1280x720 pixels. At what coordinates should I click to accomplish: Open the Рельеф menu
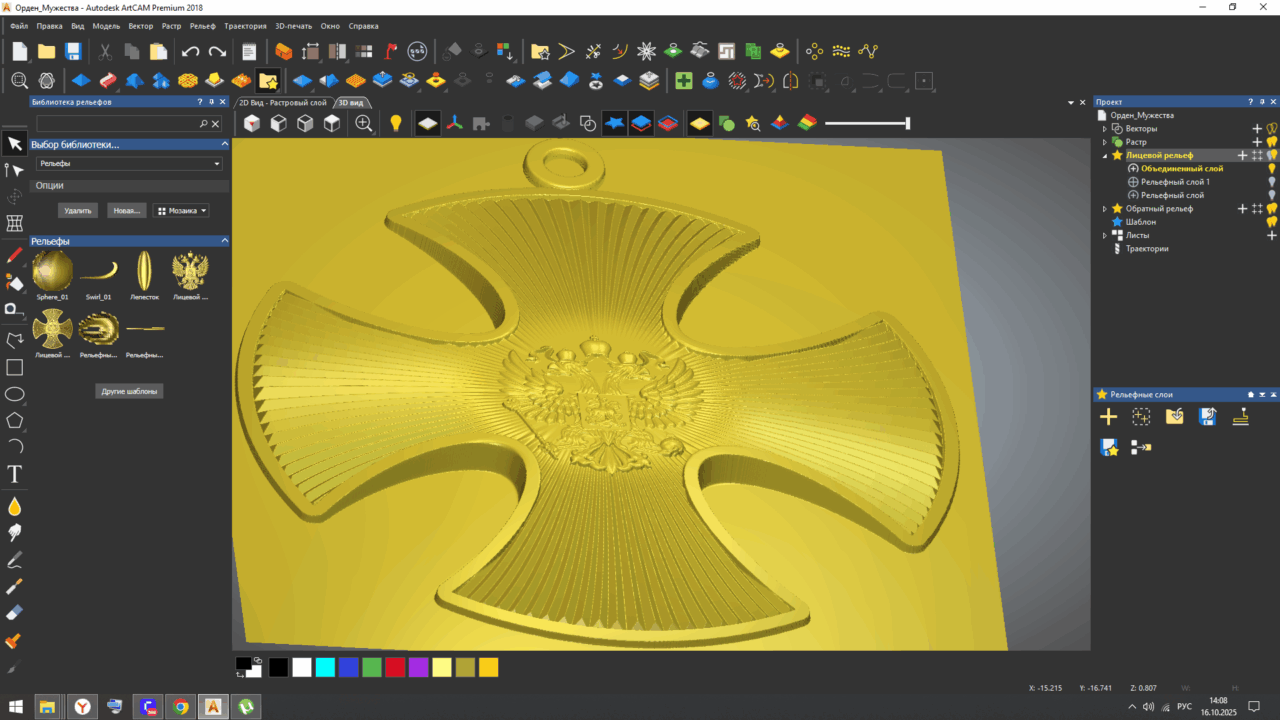click(x=202, y=26)
